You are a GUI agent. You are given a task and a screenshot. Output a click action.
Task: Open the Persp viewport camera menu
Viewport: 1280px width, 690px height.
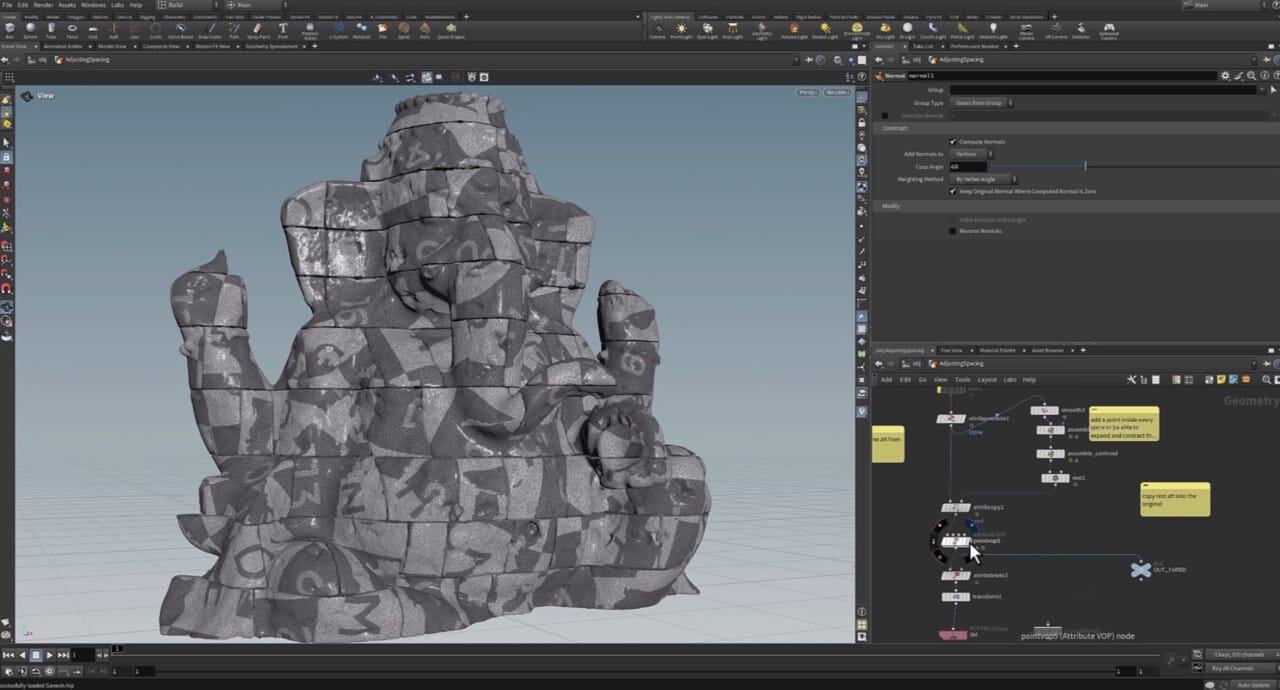pyautogui.click(x=807, y=93)
